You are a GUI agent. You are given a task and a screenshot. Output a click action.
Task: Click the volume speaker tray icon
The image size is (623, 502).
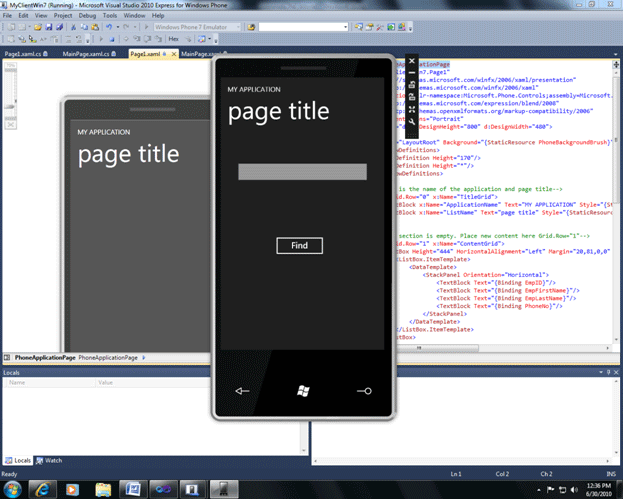tap(574, 490)
